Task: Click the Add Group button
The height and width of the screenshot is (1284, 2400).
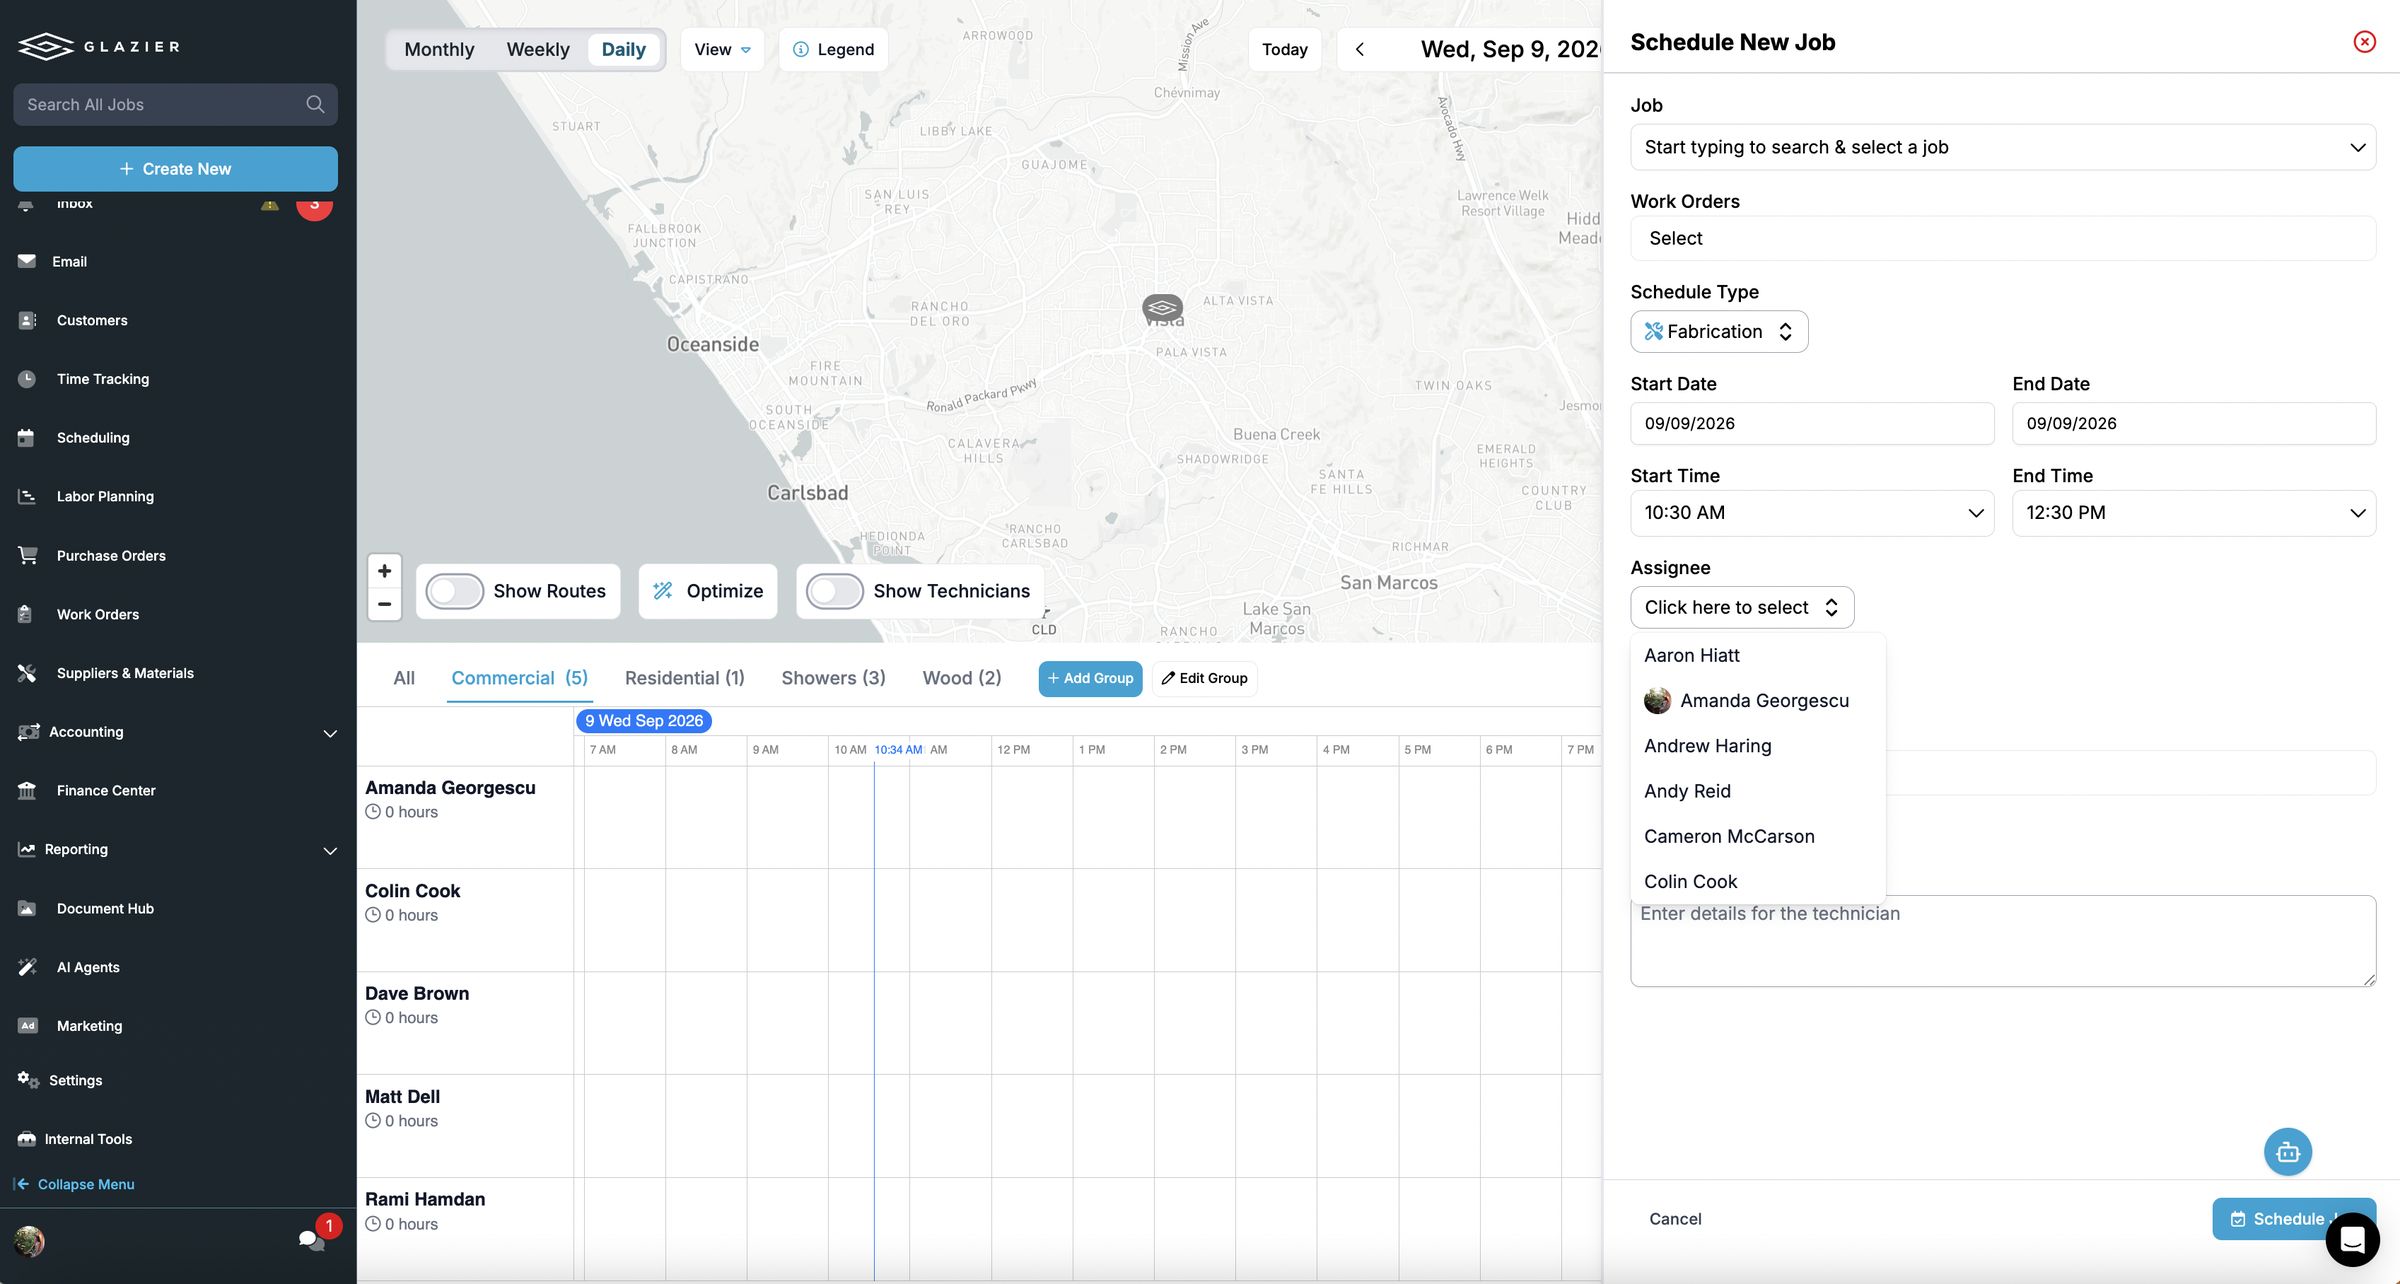Action: point(1090,678)
